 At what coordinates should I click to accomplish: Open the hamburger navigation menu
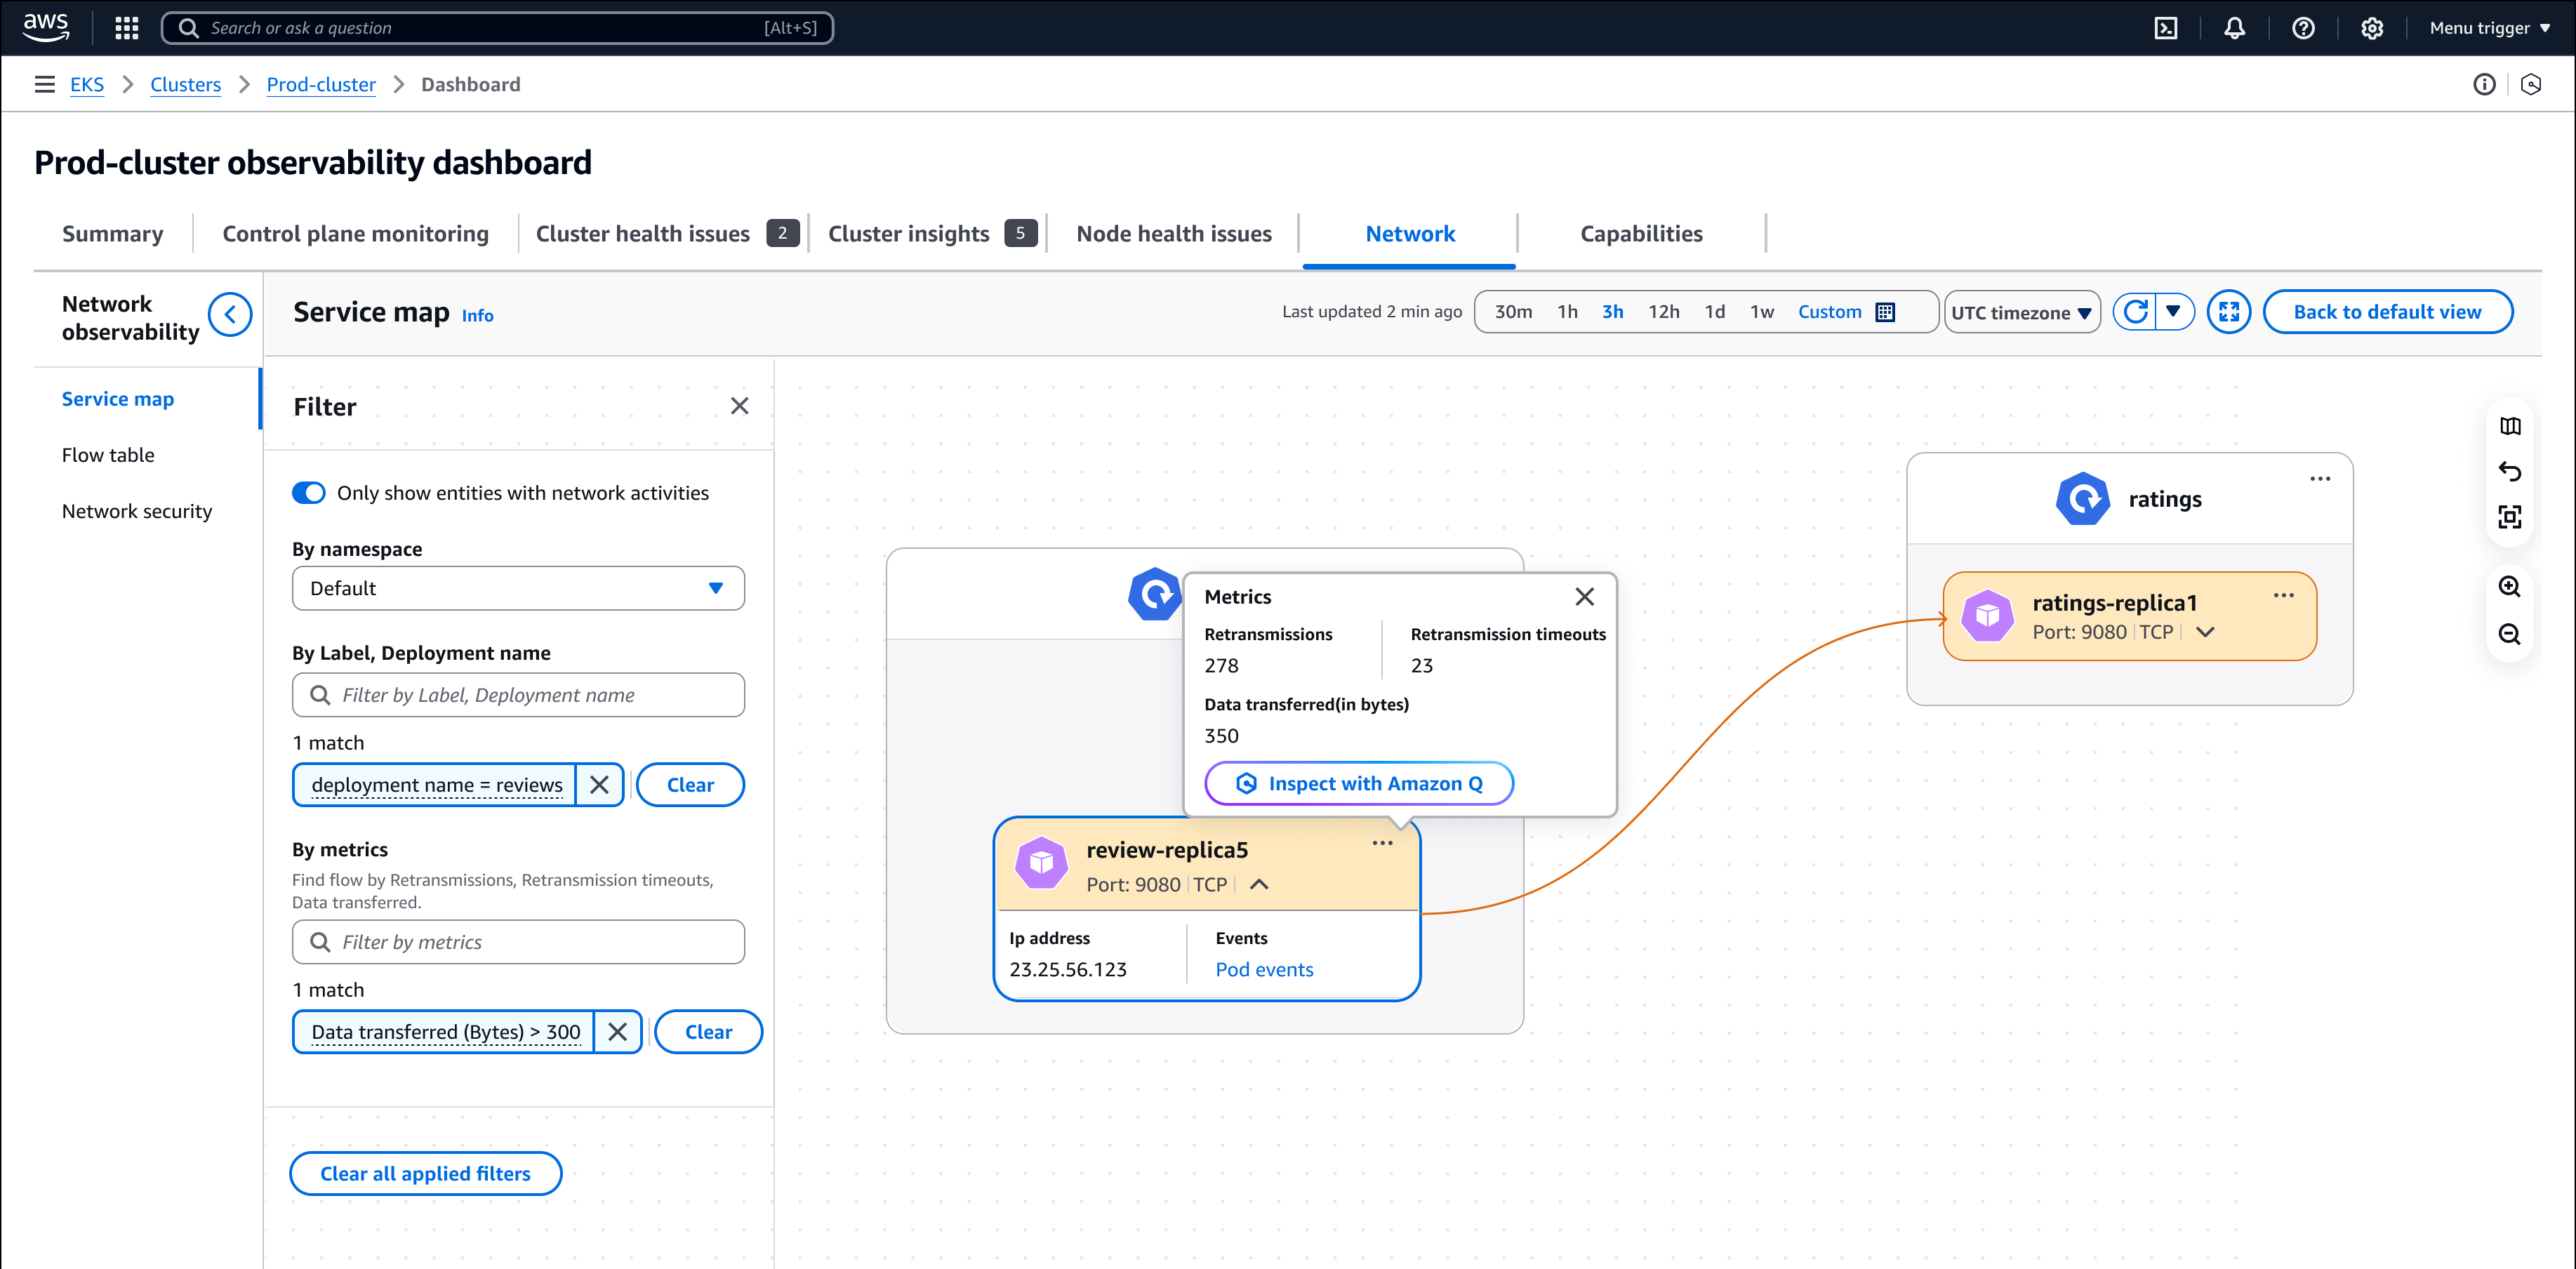pyautogui.click(x=44, y=84)
